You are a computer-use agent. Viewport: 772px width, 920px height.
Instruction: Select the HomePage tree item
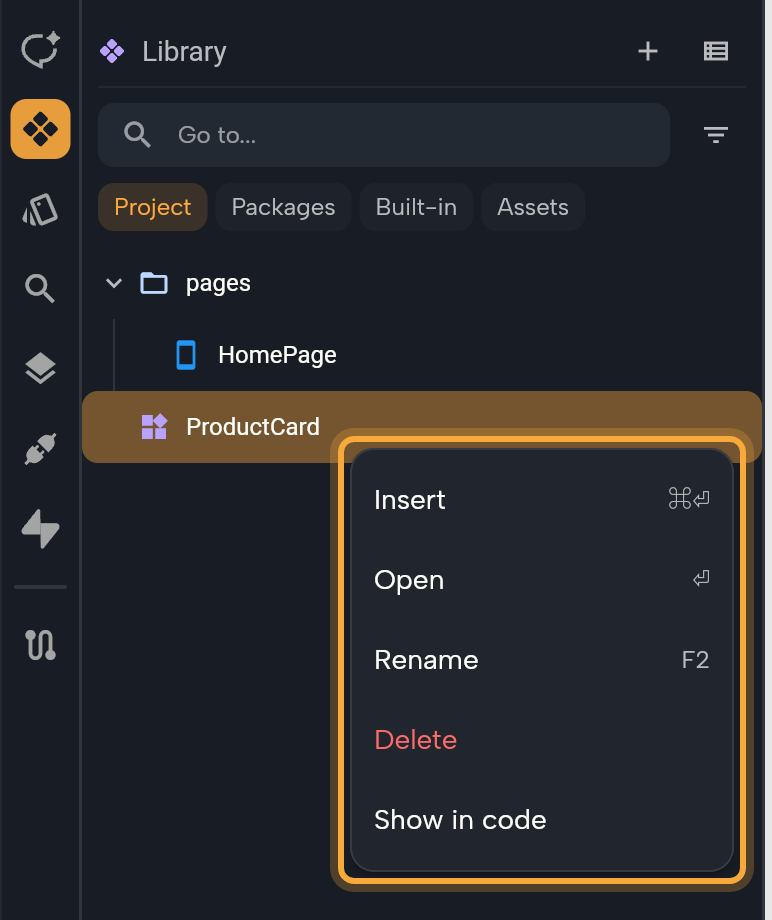[x=277, y=355]
